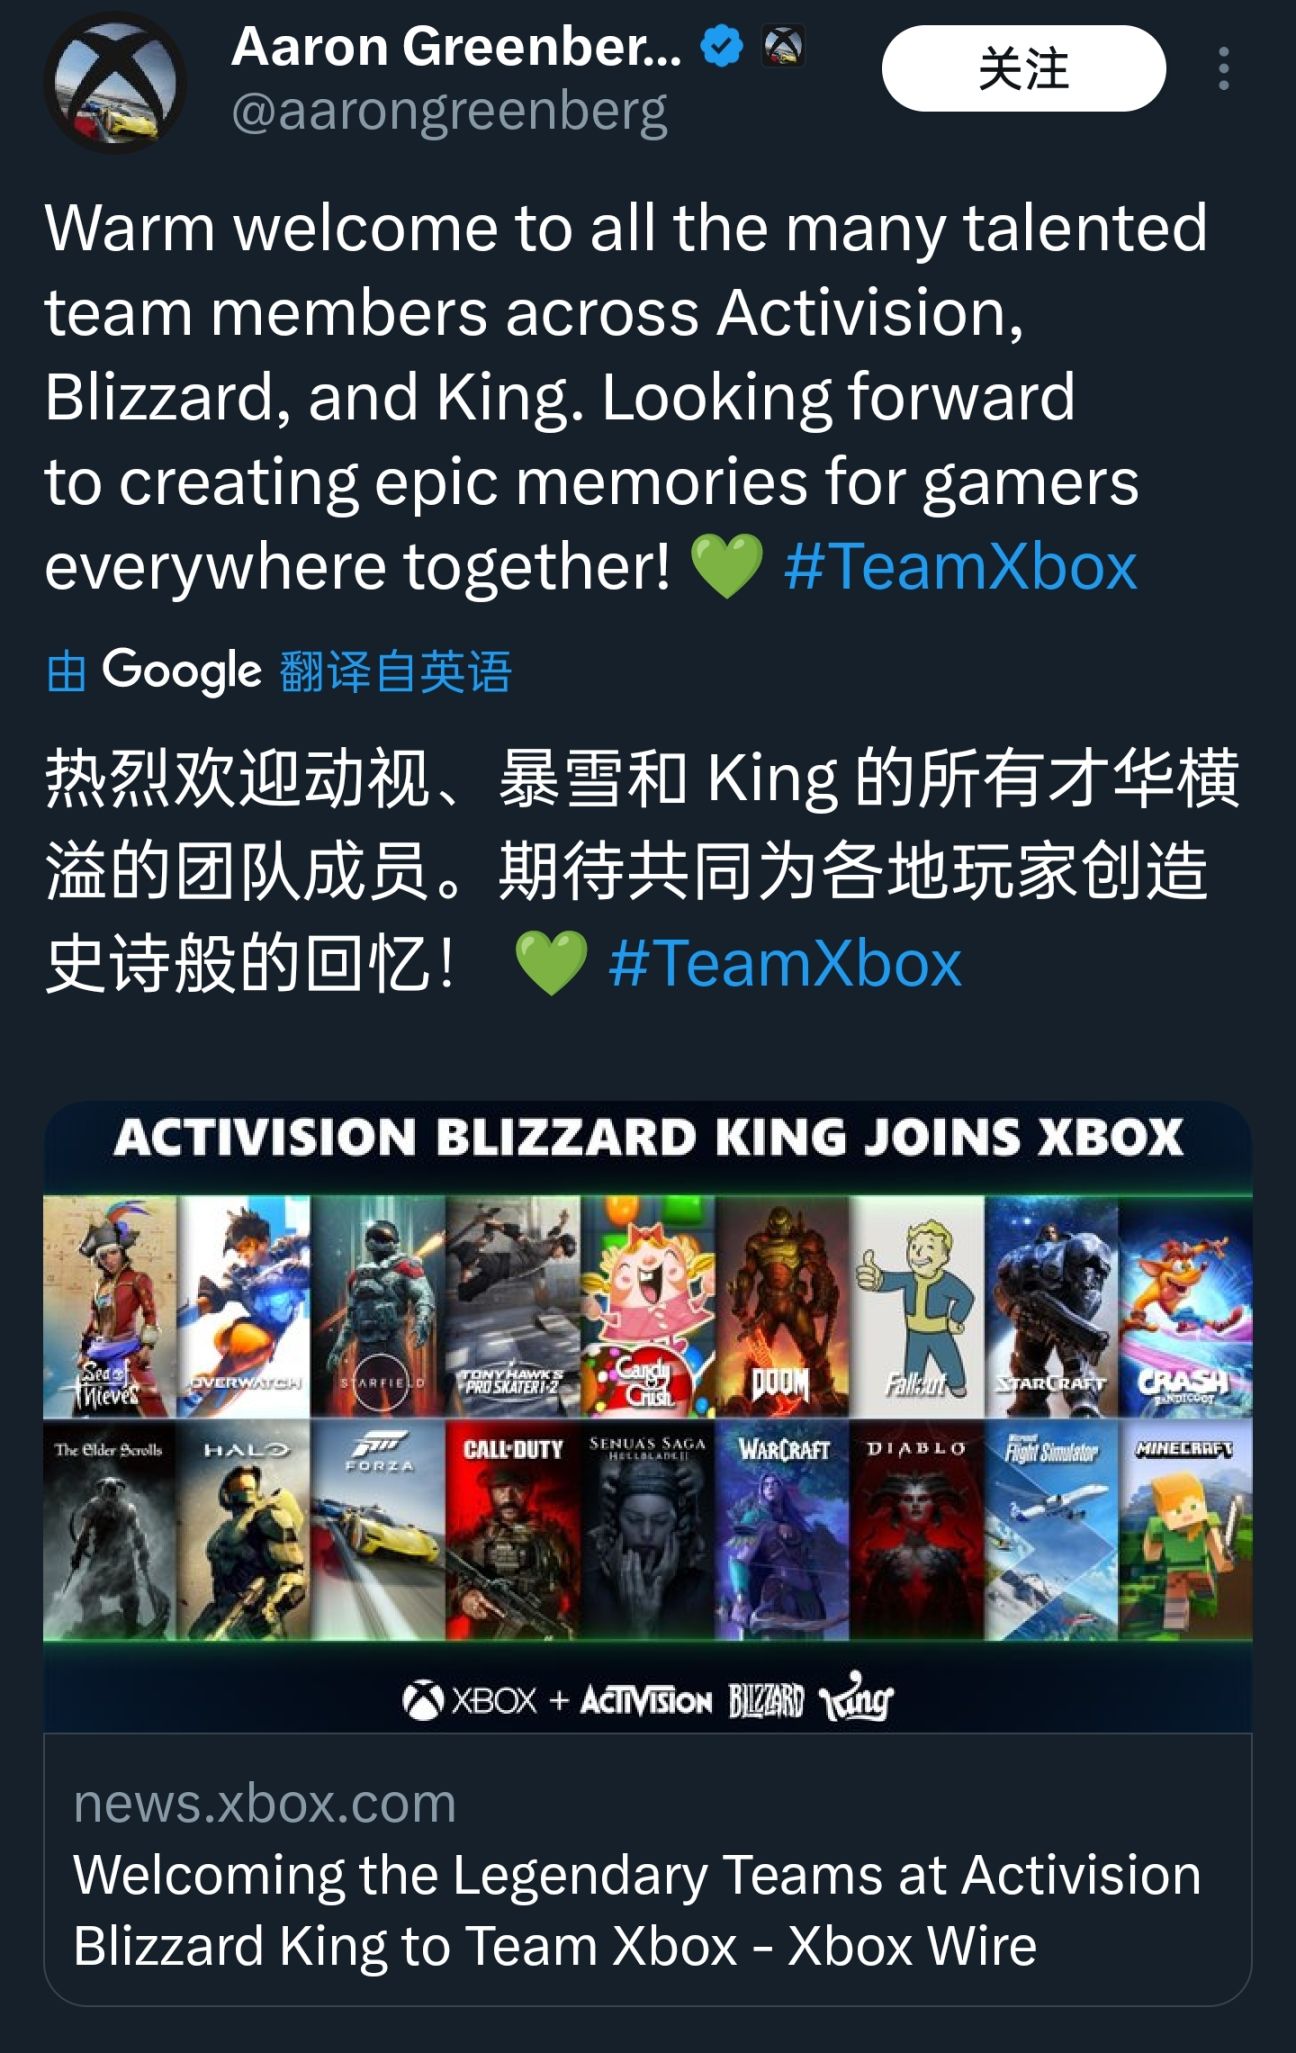Tap the Overwatch Tracer tile
Screen dimensions: 1296x2053
click(x=244, y=1306)
